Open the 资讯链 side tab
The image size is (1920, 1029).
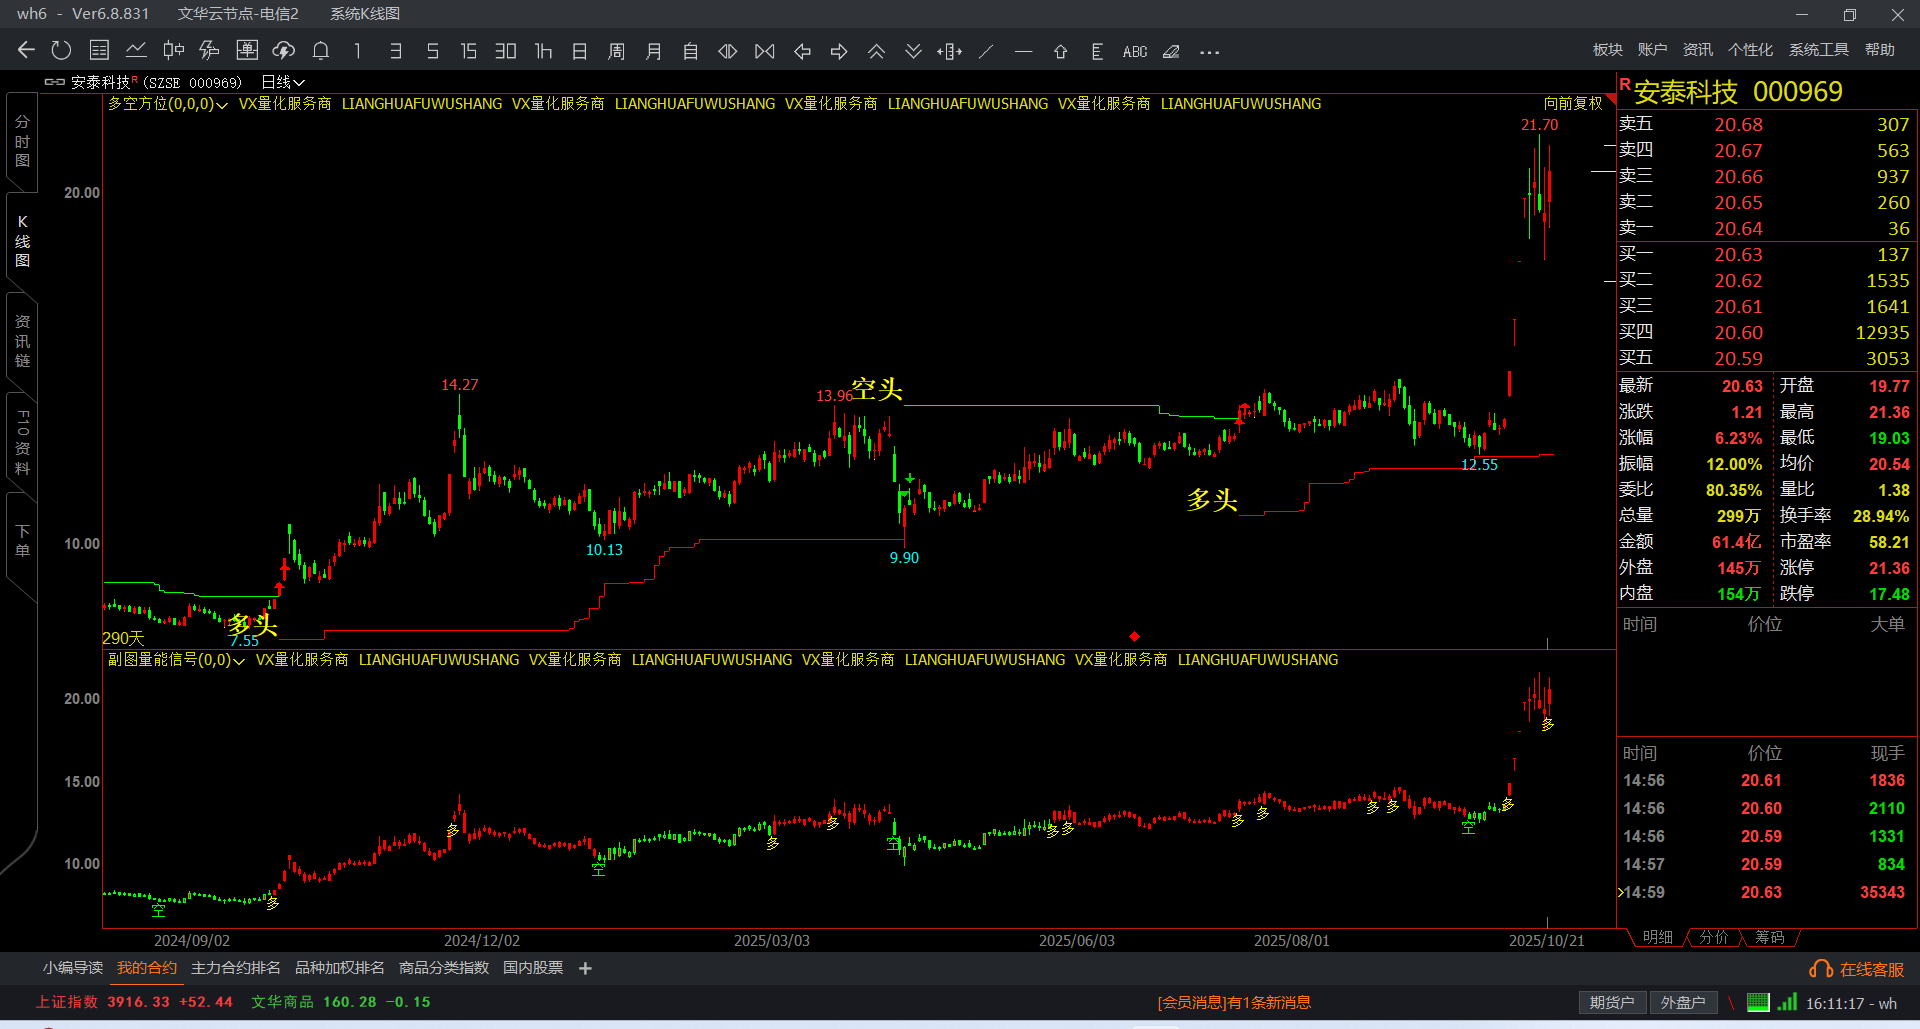22,341
